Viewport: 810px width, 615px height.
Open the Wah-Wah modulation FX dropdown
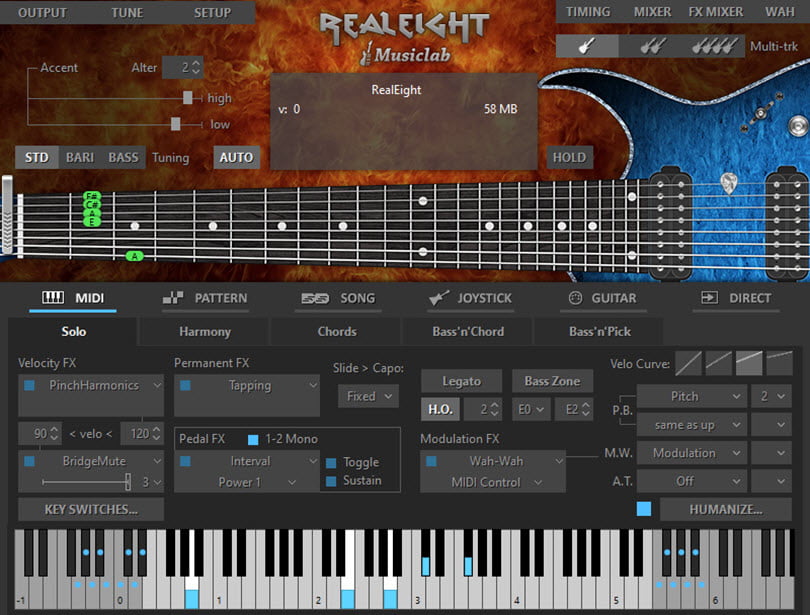(503, 461)
